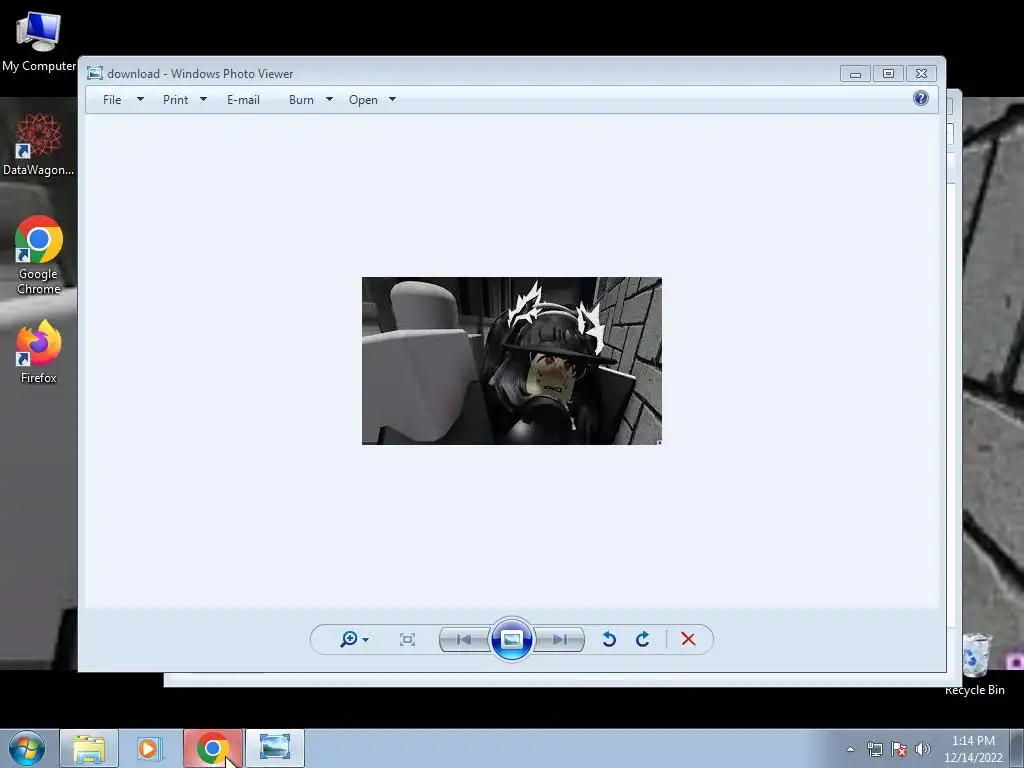Viewport: 1024px width, 768px height.
Task: Expand the Burn dropdown arrow
Action: [x=329, y=99]
